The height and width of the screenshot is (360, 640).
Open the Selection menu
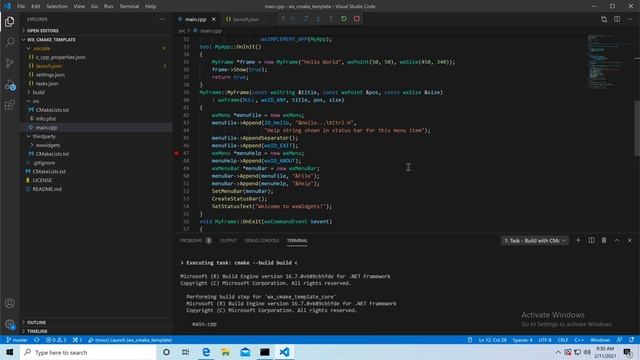click(x=57, y=6)
